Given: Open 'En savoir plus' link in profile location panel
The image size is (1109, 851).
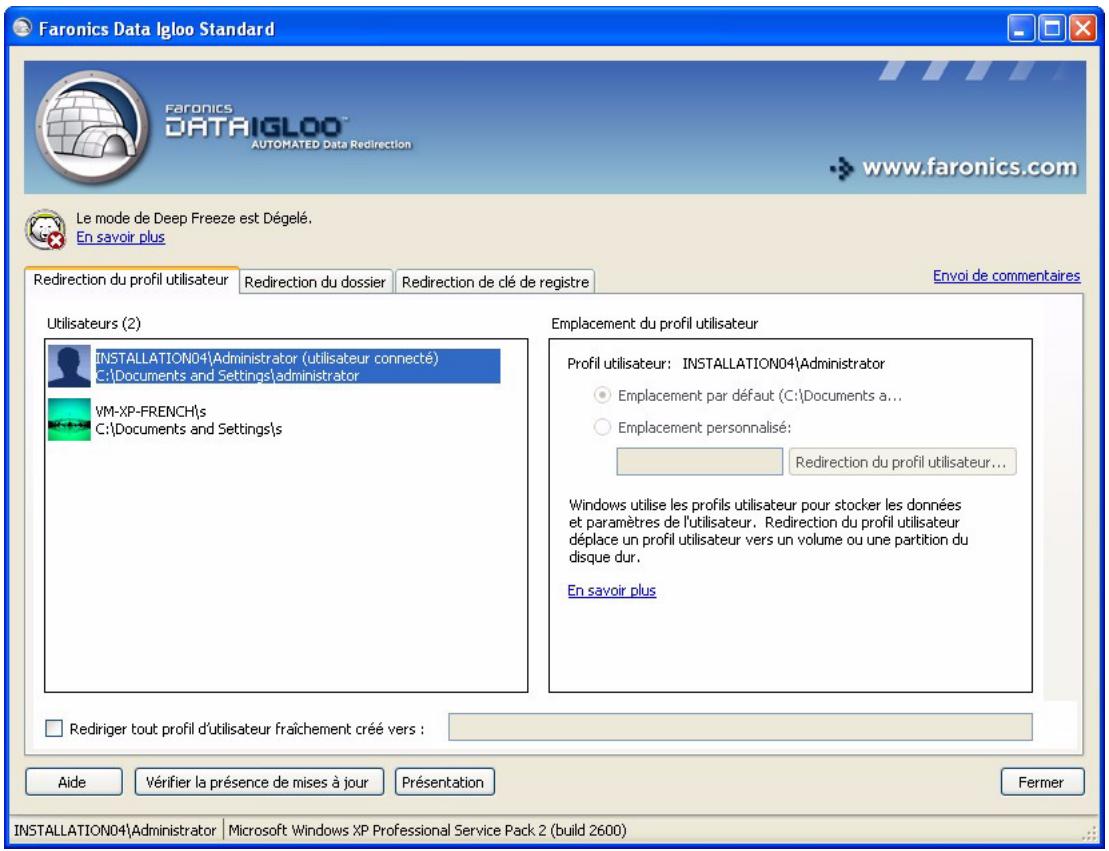Looking at the screenshot, I should point(612,590).
